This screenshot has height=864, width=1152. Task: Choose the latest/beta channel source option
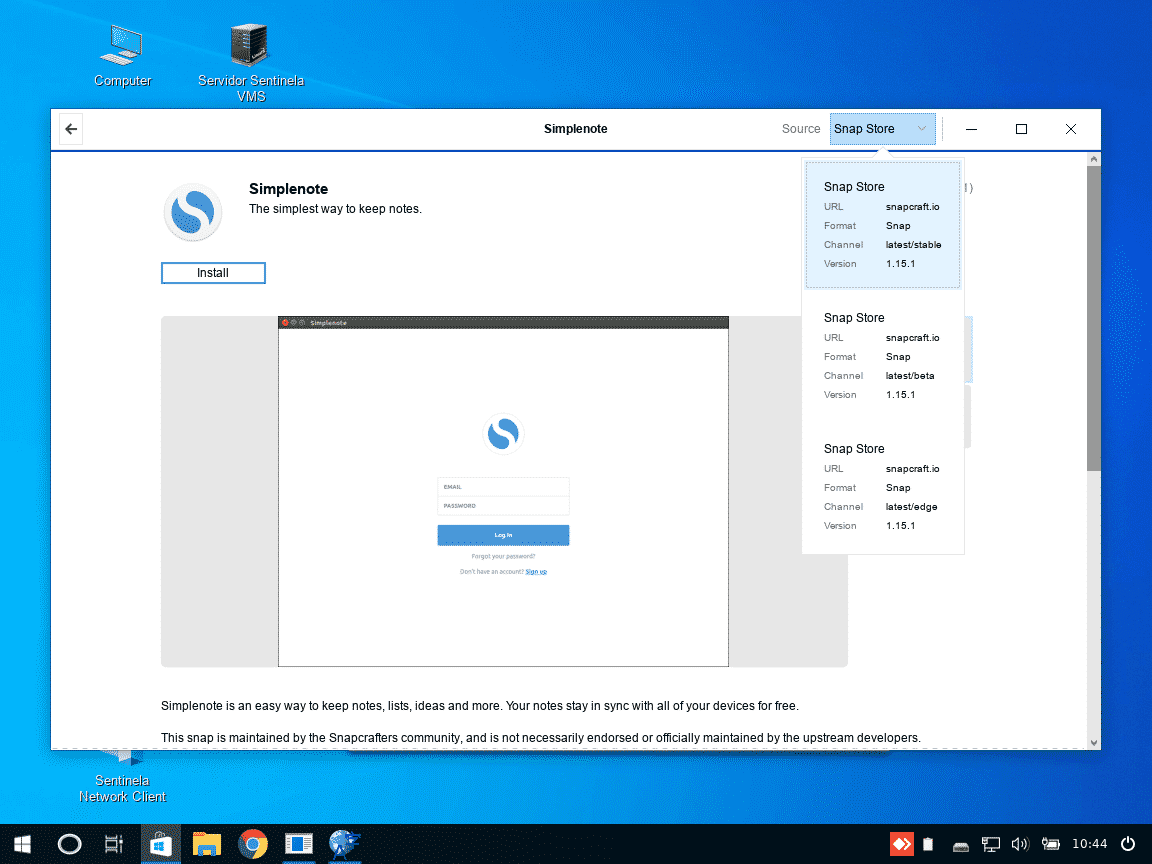click(x=882, y=356)
